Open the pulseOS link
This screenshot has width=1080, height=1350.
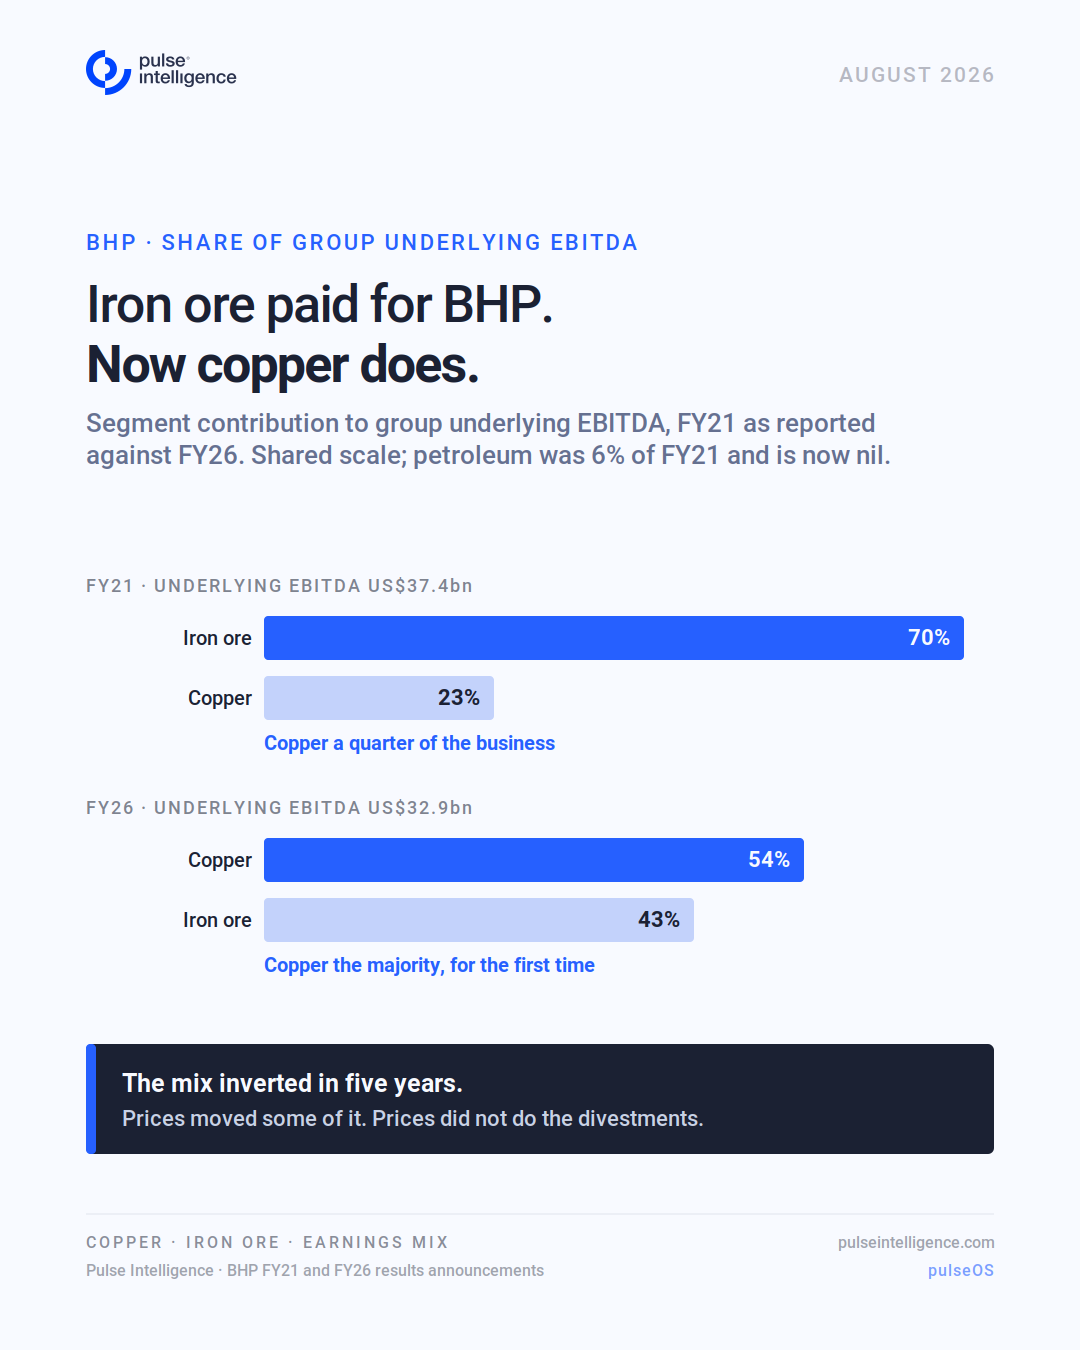961,1270
